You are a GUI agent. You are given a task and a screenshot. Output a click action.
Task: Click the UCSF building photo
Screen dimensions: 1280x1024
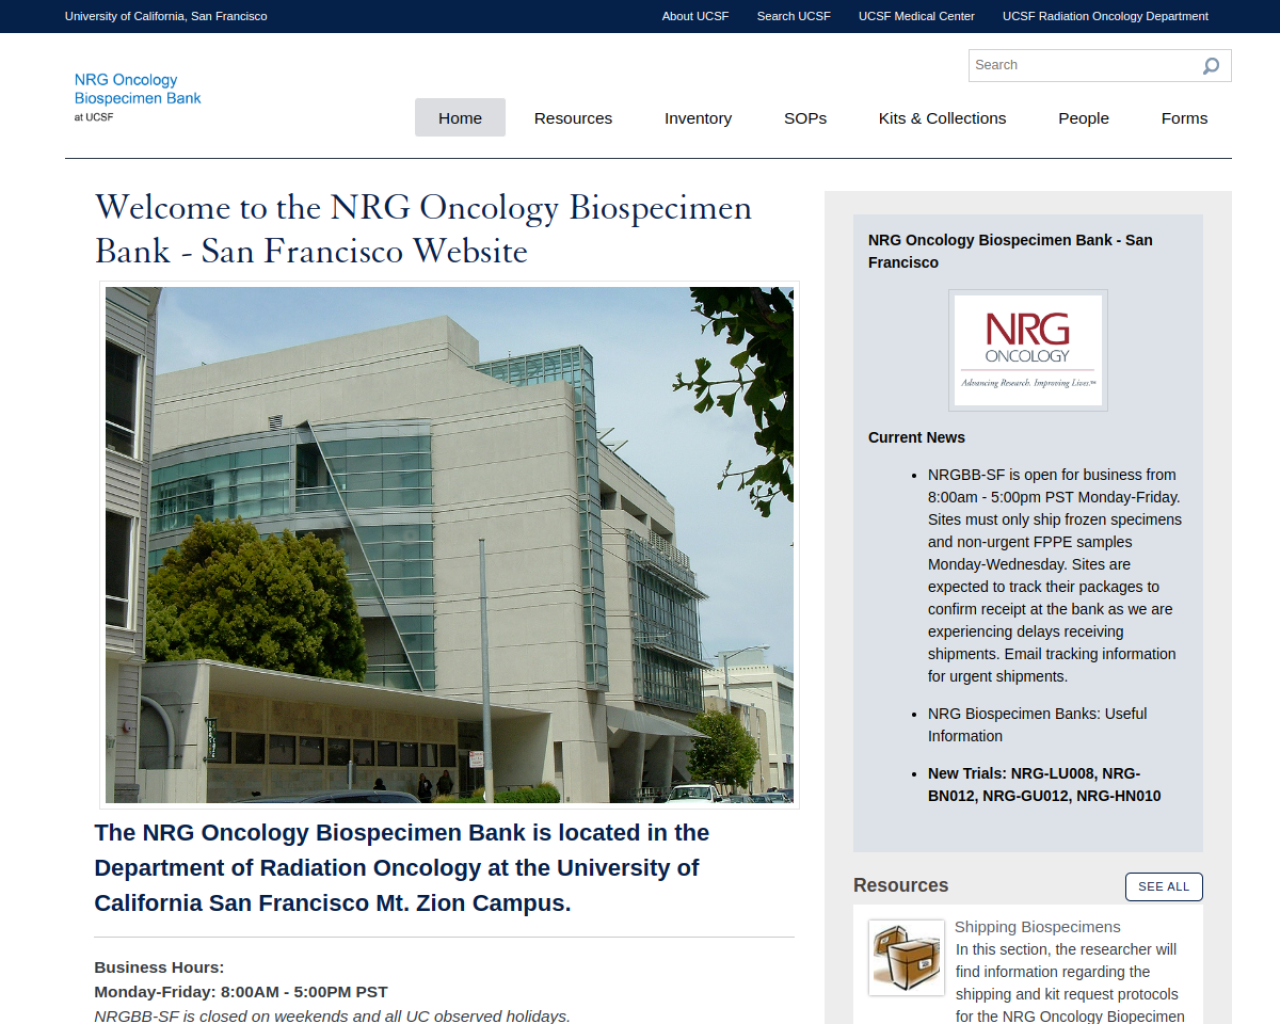coord(449,545)
